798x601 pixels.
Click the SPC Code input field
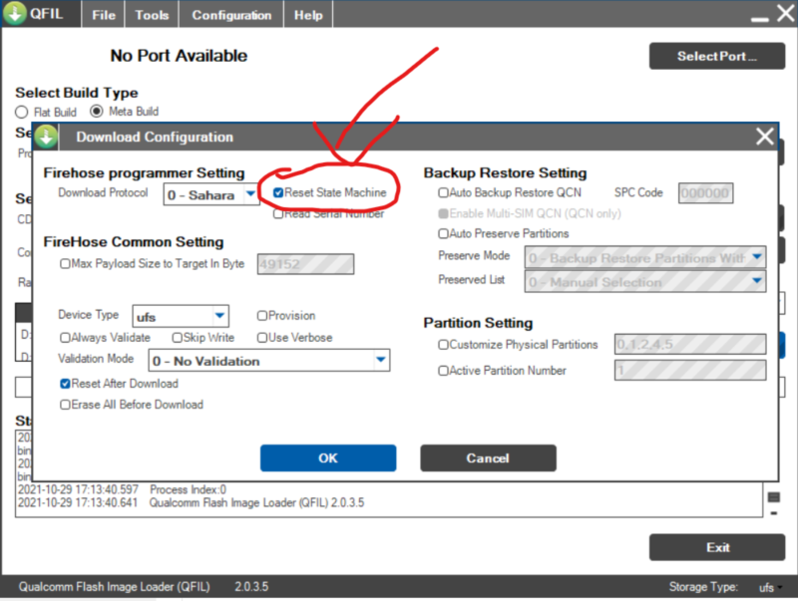pos(705,193)
